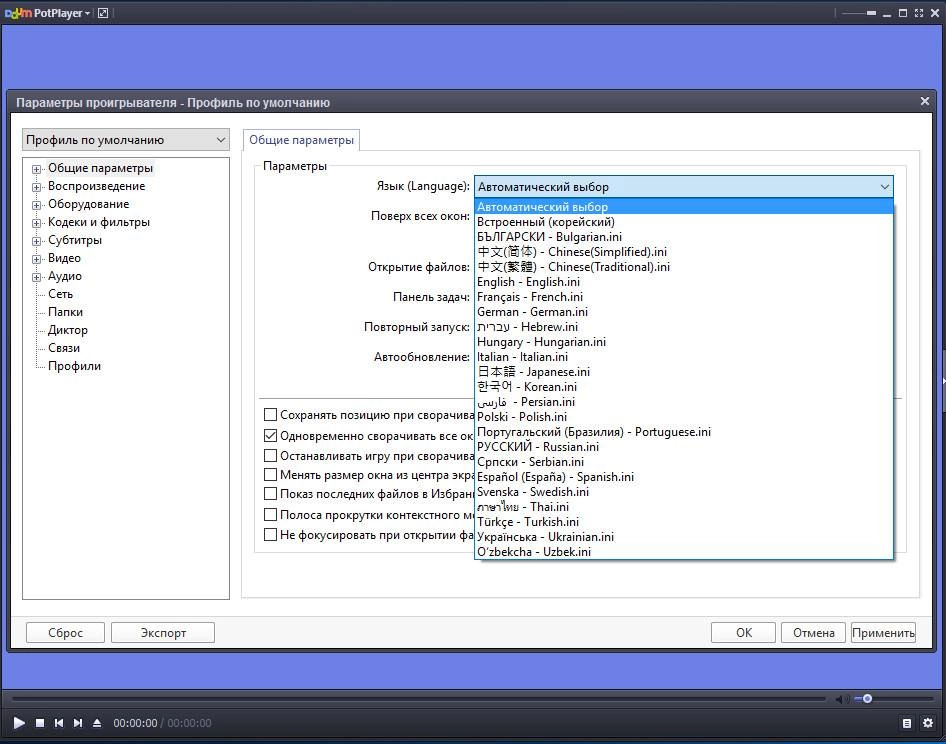
Task: Select 'Диктор' in the settings tree
Action: [68, 330]
